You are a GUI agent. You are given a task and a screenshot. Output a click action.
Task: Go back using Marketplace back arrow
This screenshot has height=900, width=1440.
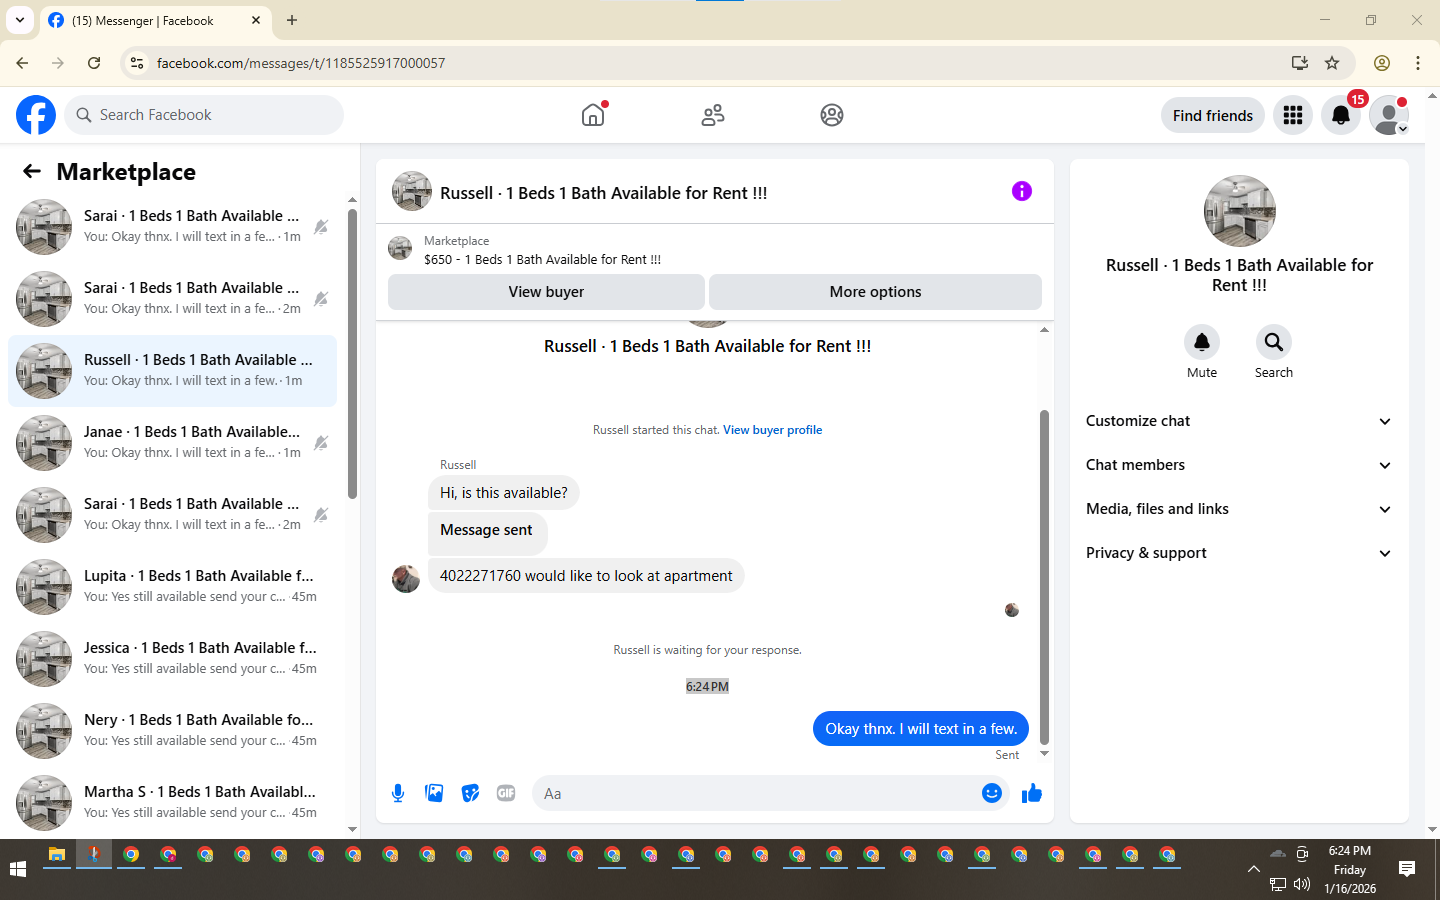point(32,171)
